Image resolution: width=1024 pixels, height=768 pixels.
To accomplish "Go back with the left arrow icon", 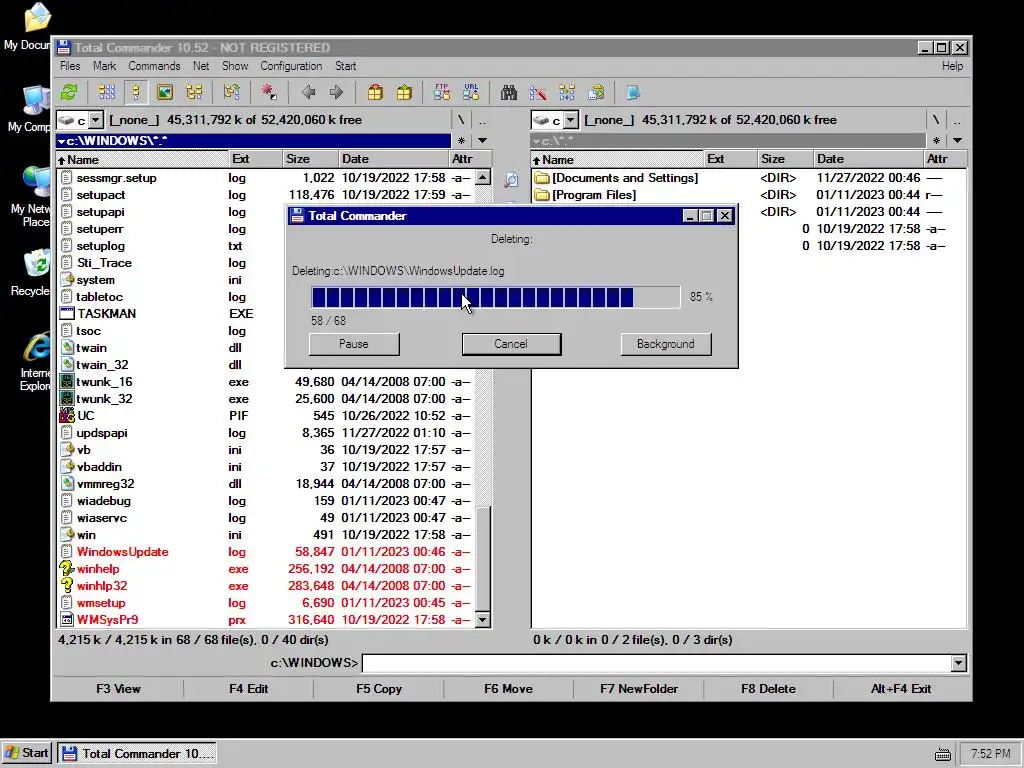I will [308, 92].
